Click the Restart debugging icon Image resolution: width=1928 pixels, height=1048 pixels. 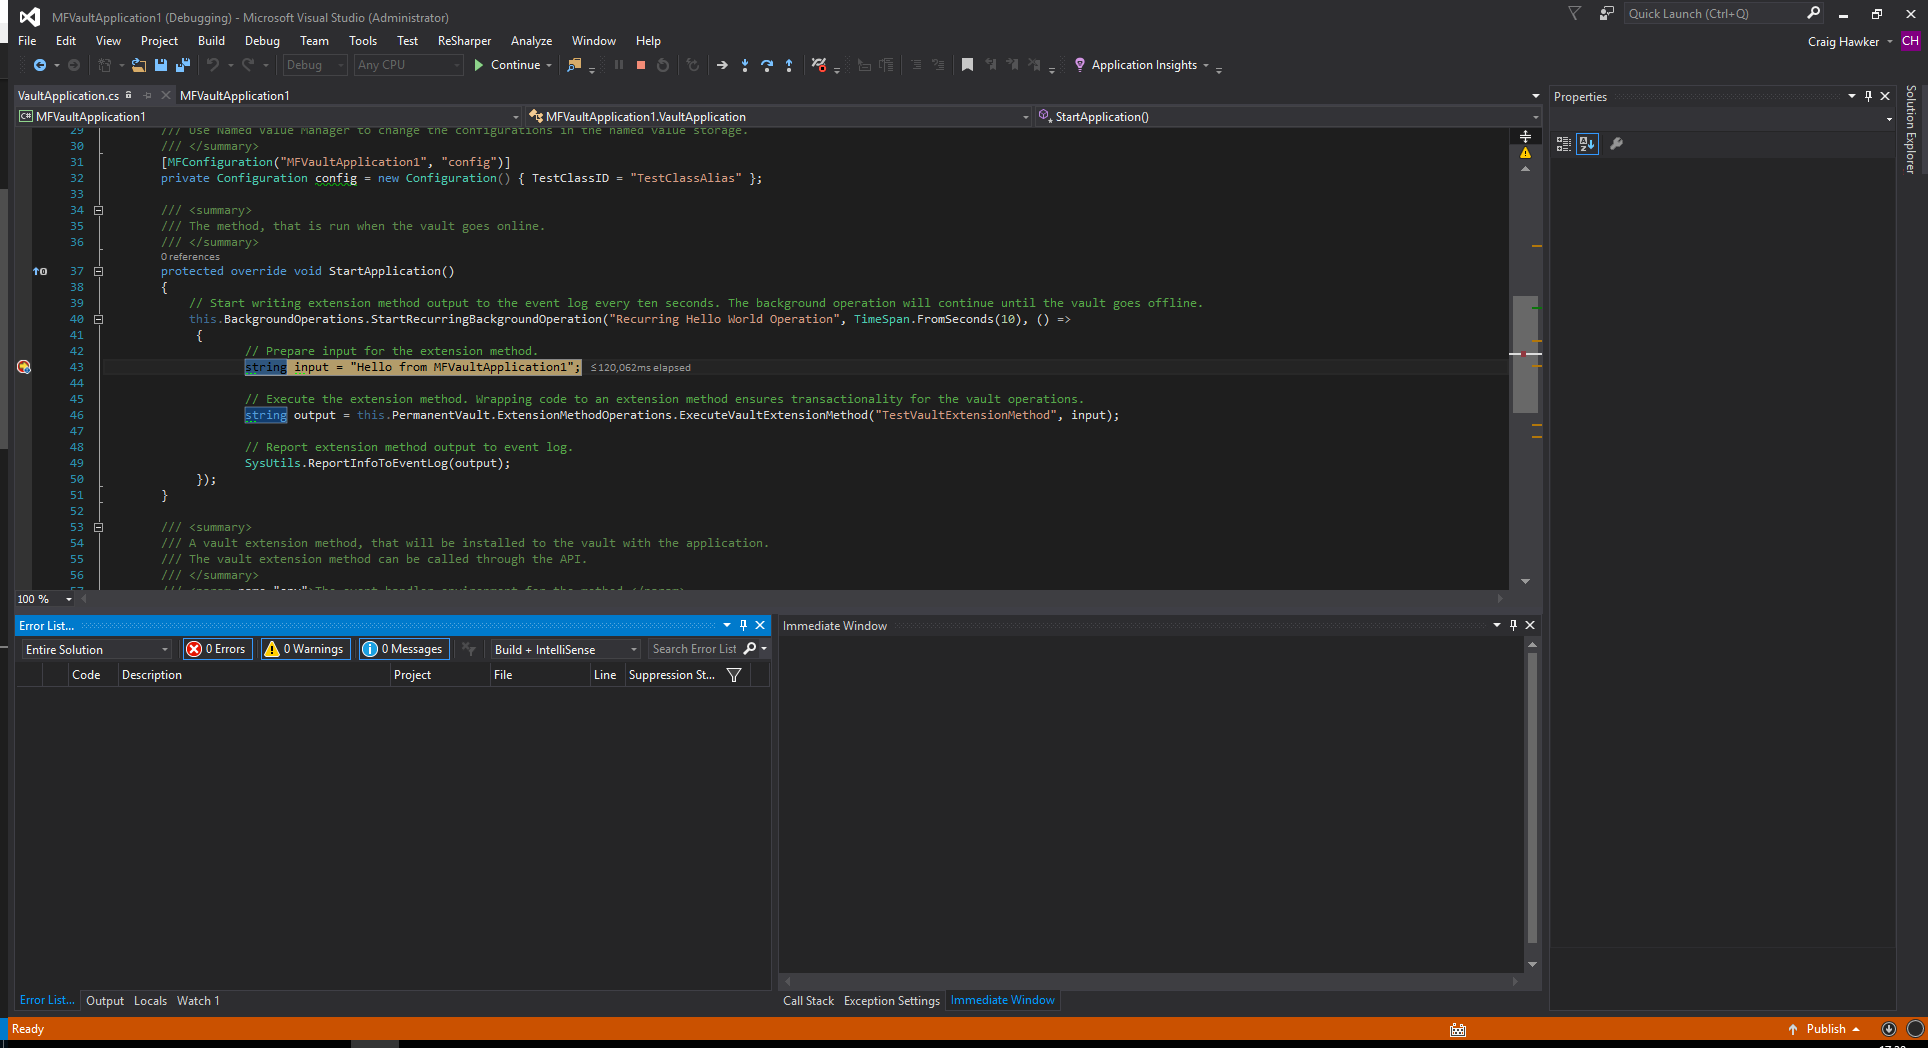(663, 65)
